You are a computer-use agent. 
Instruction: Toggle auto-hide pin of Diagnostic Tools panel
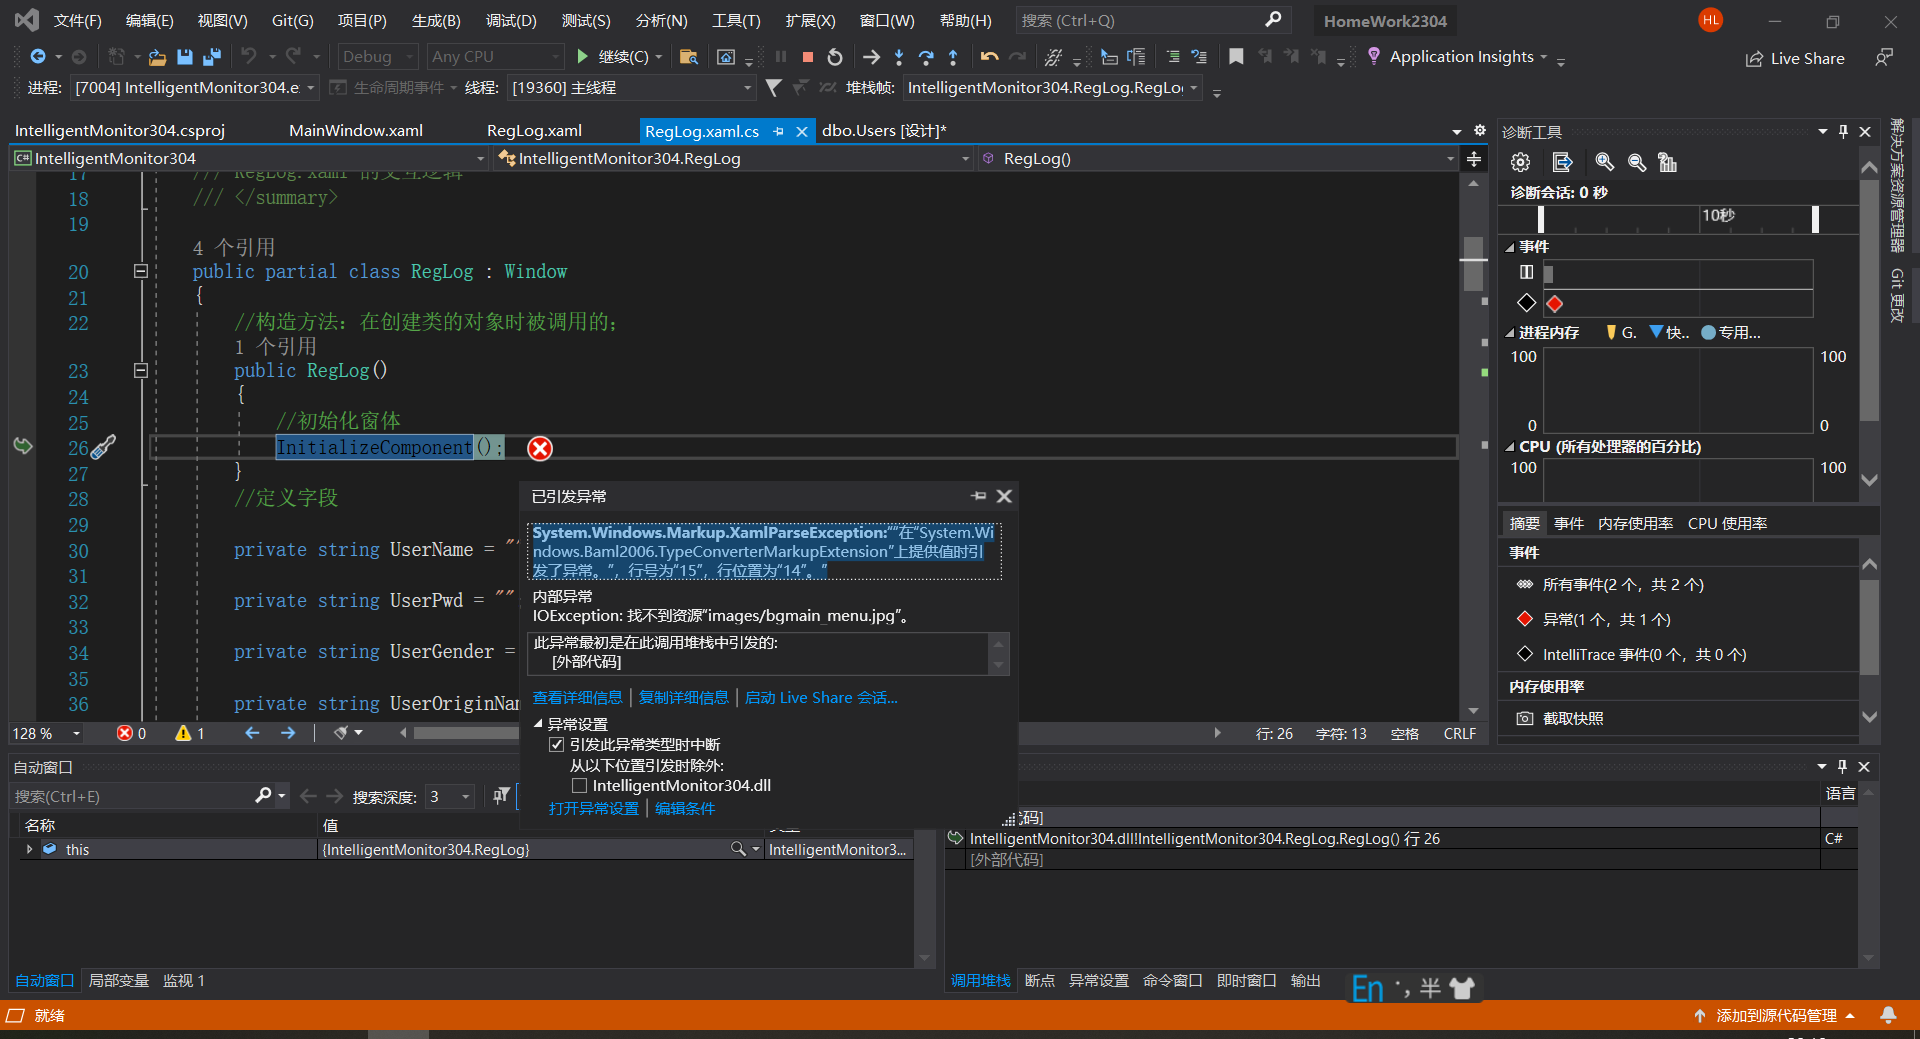point(1843,131)
